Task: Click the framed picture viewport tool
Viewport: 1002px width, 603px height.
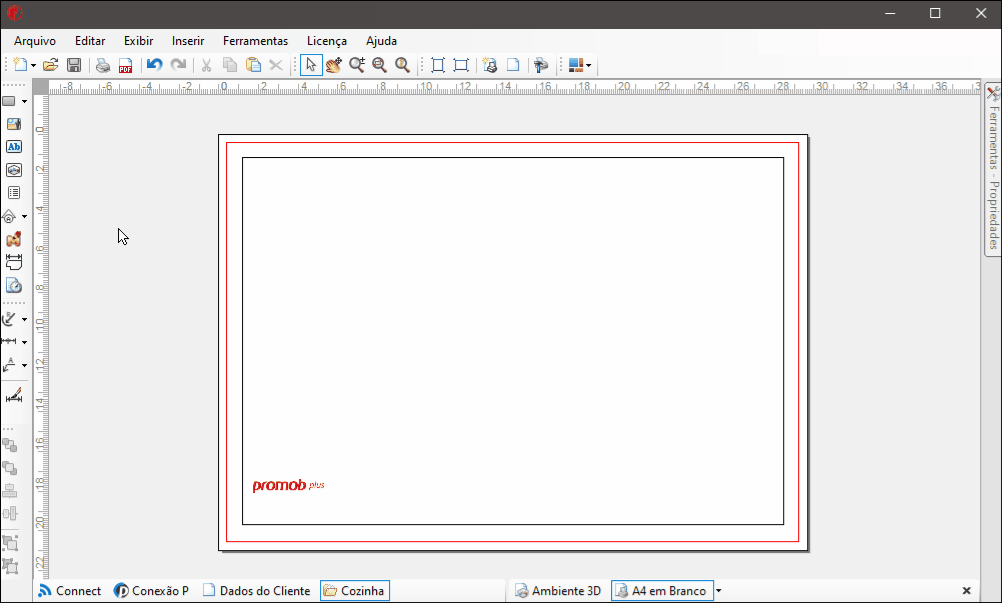Action: [x=13, y=170]
